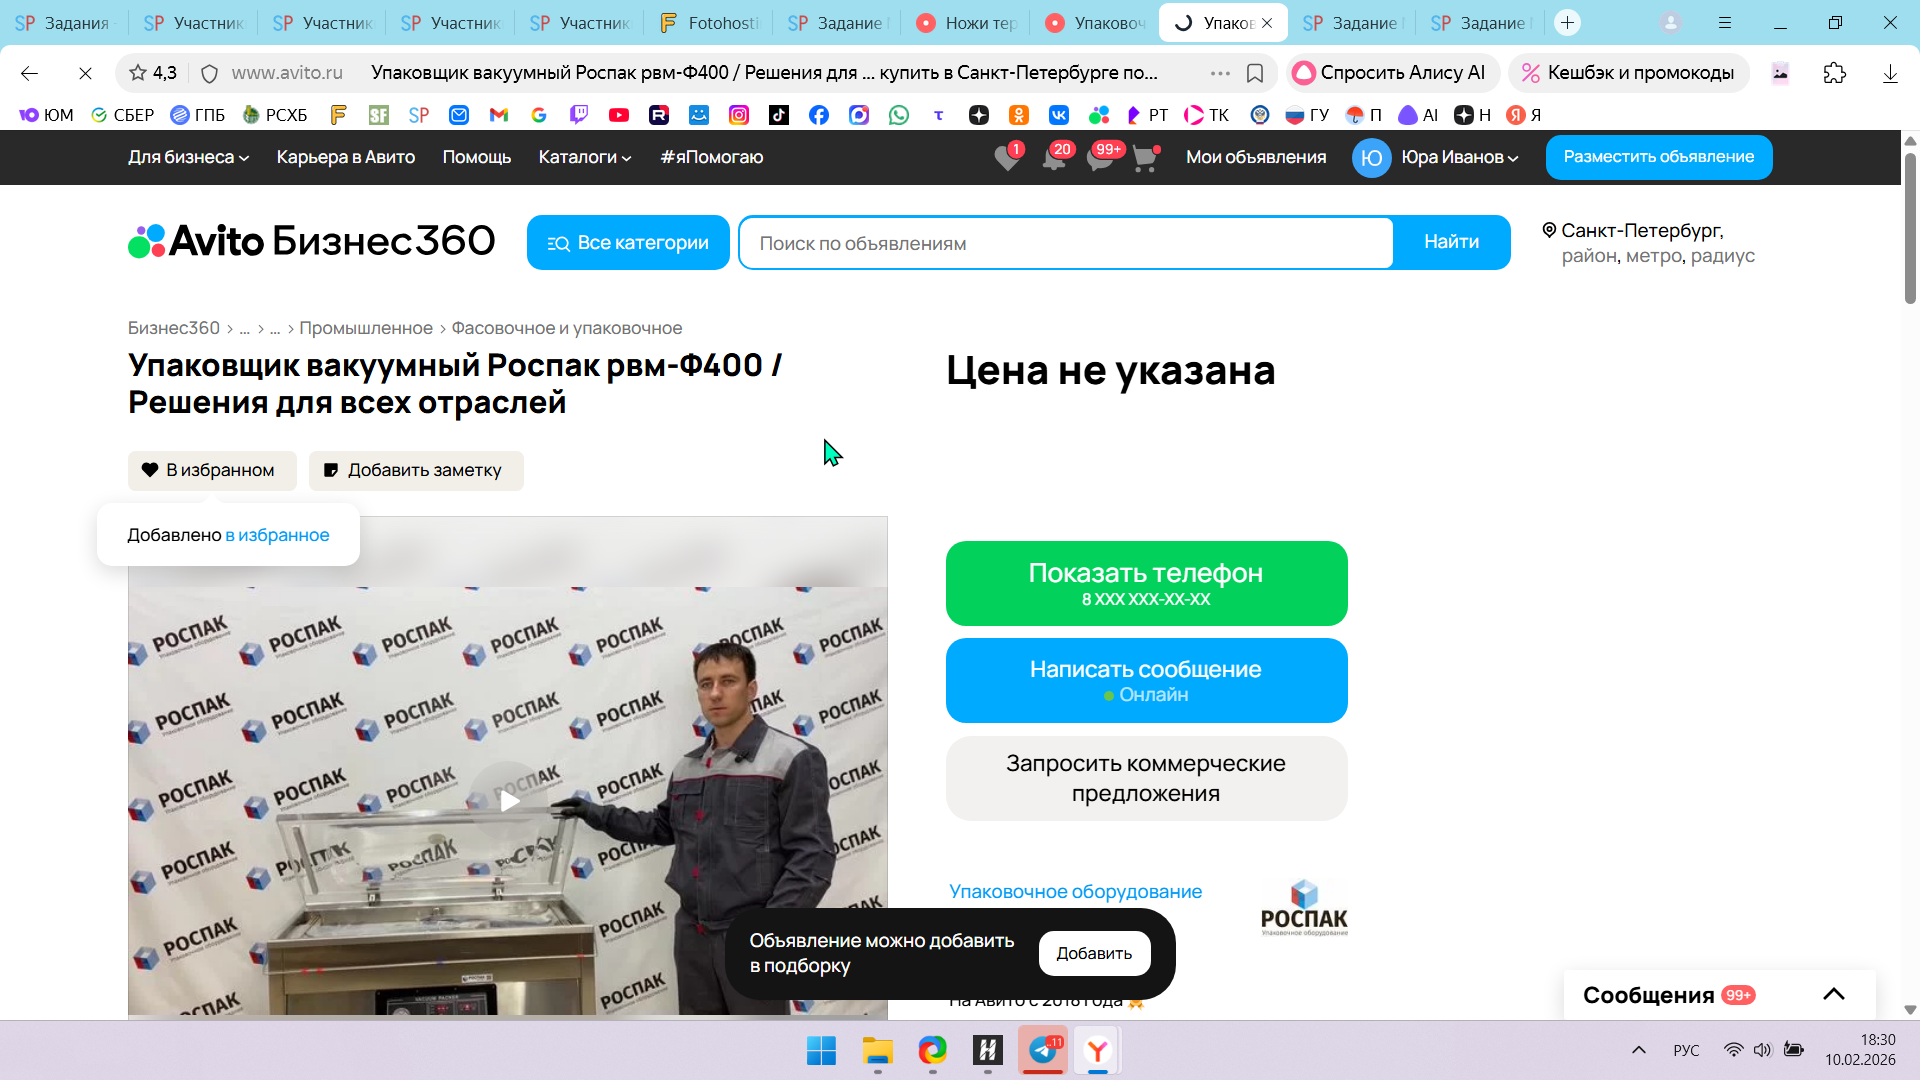
Task: Open favorites heart icon in Avito header
Action: coord(1007,158)
